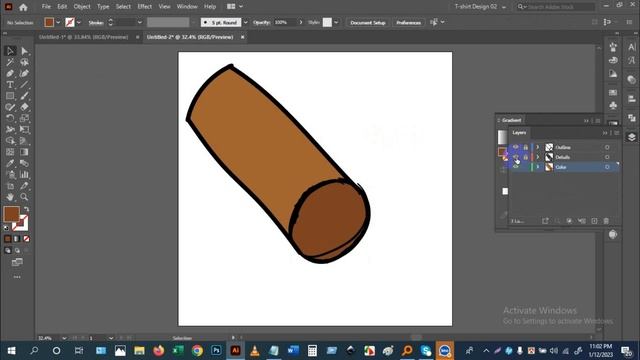The image size is (640, 360).
Task: Open zoom level dropdown in status bar
Action: click(64, 338)
